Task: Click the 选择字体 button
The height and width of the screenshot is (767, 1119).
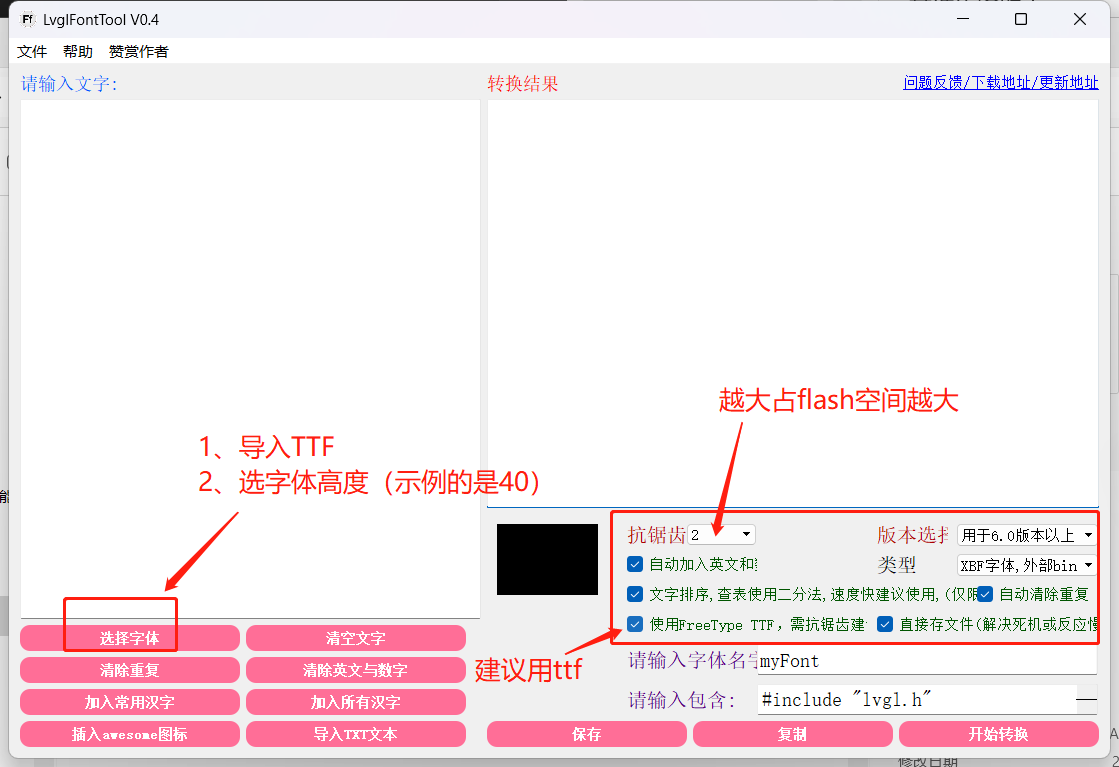Action: [130, 638]
